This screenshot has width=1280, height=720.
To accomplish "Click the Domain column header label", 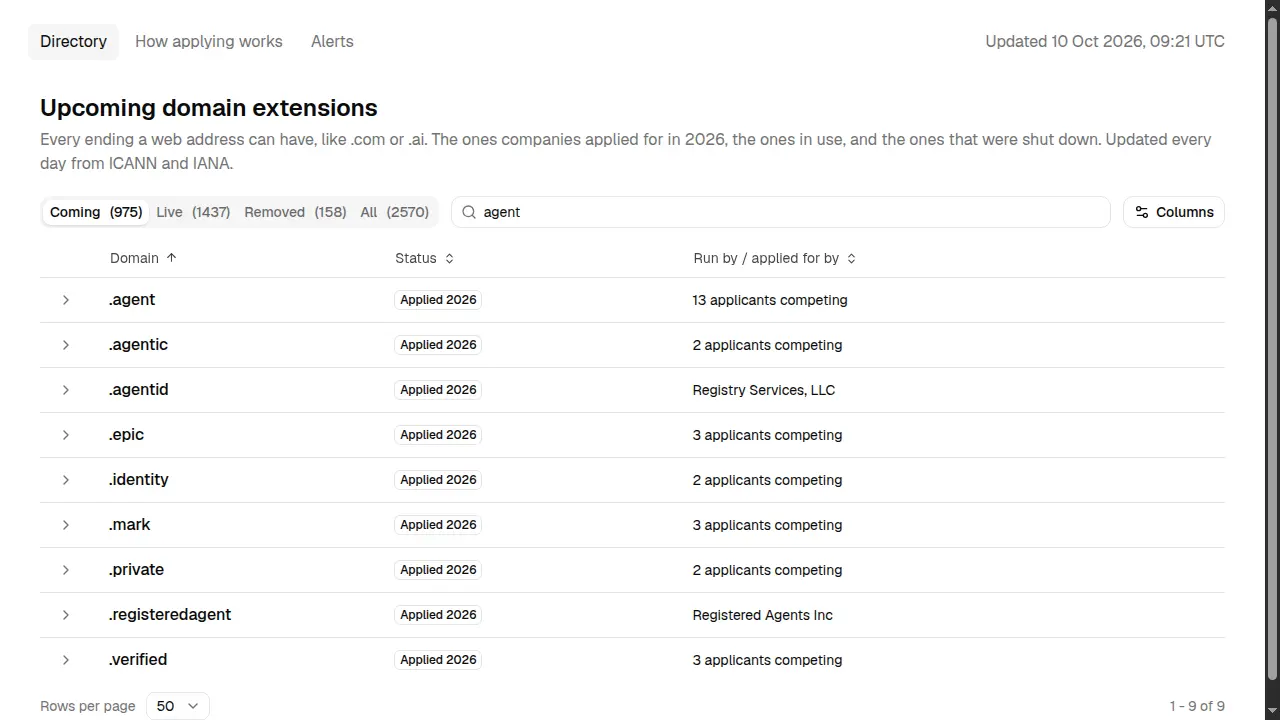I will click(134, 258).
